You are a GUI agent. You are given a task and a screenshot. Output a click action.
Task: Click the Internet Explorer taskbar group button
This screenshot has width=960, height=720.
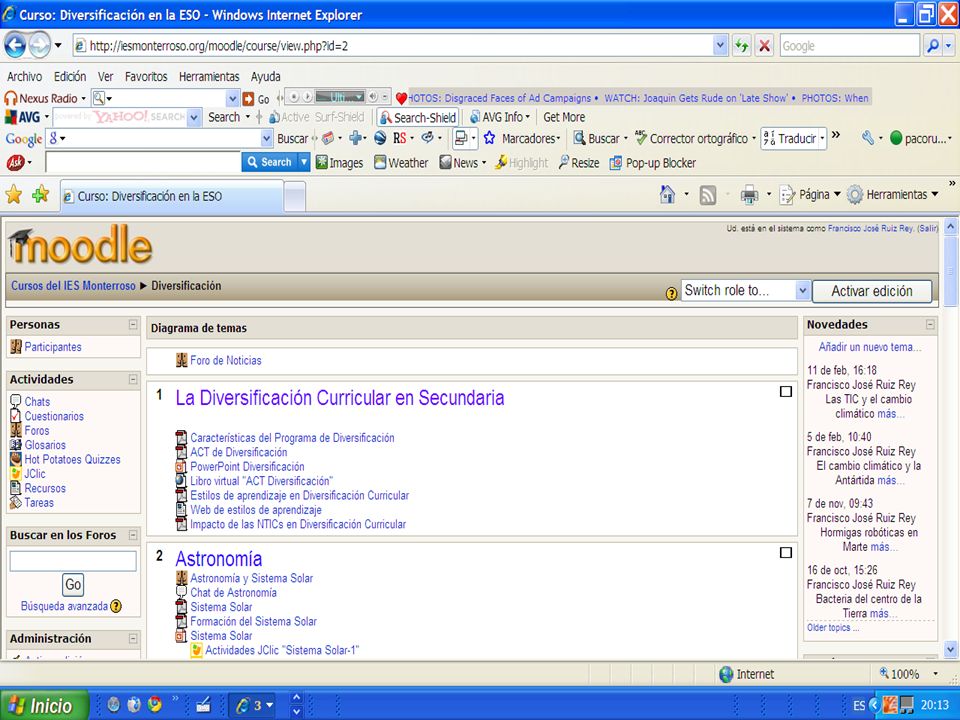click(x=254, y=706)
